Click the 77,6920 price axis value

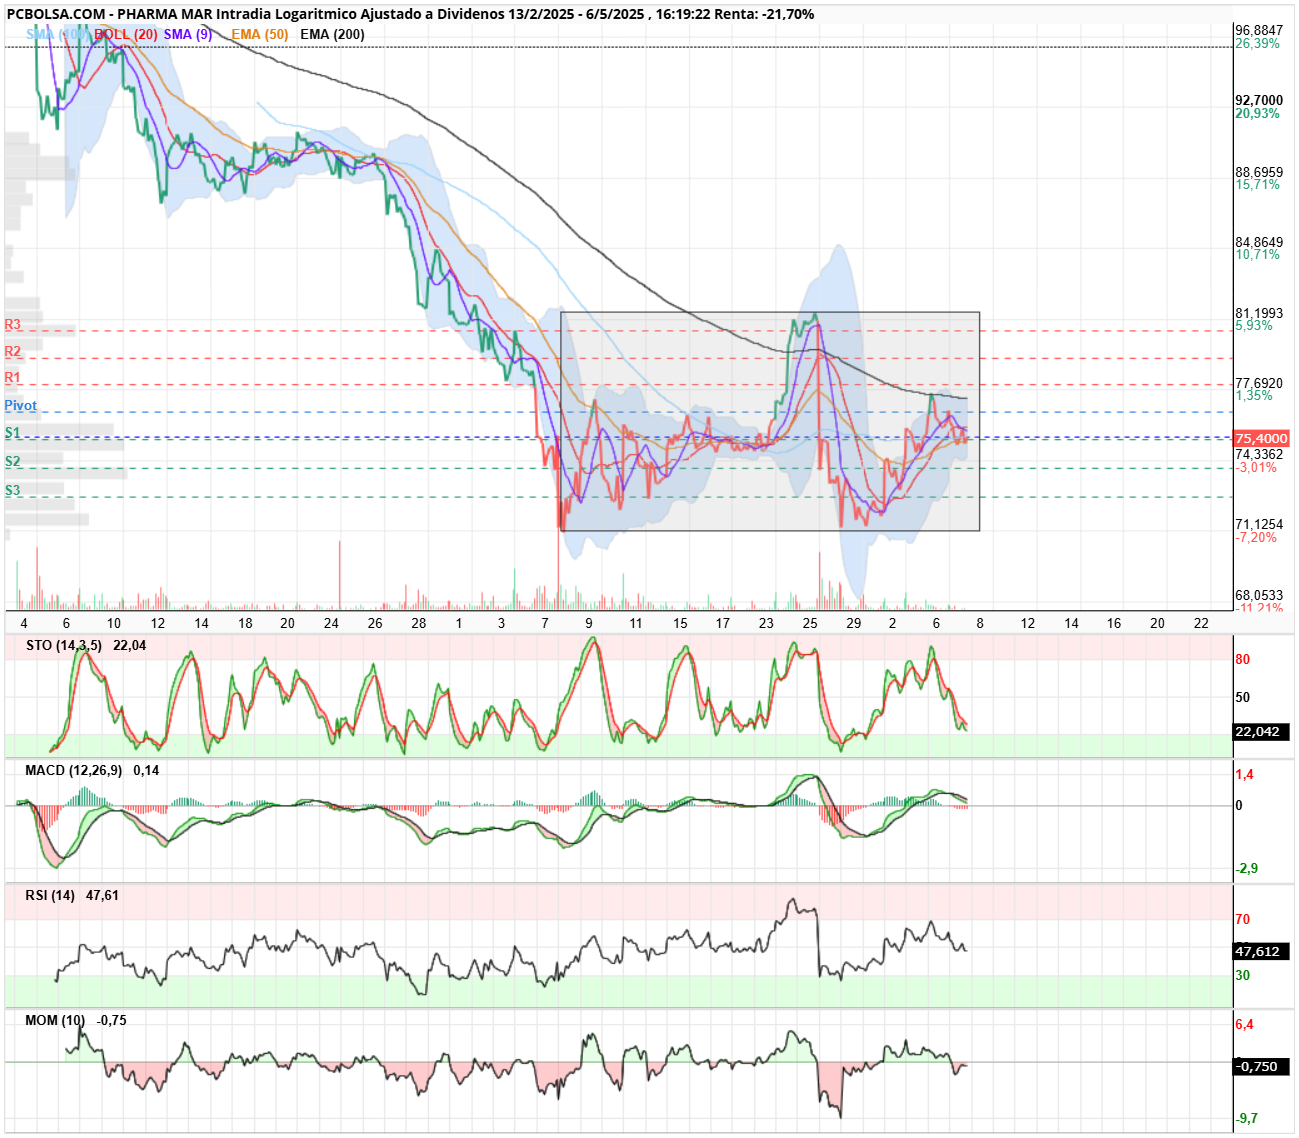[1259, 383]
